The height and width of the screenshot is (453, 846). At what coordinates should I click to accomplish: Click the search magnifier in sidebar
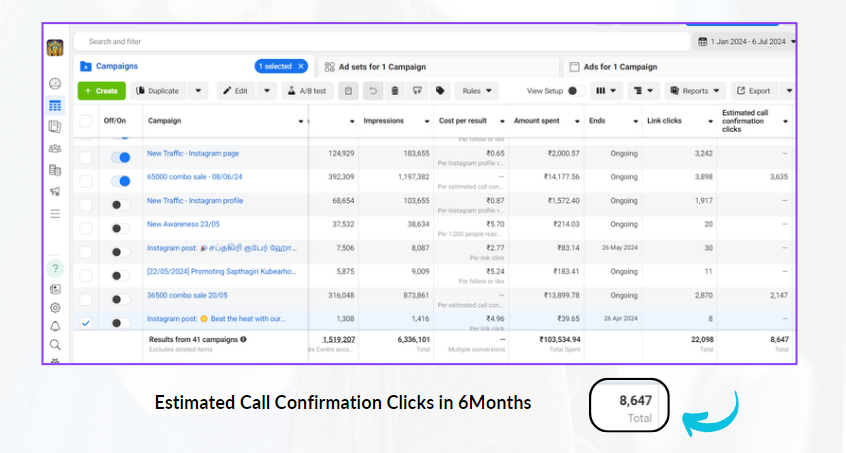55,344
